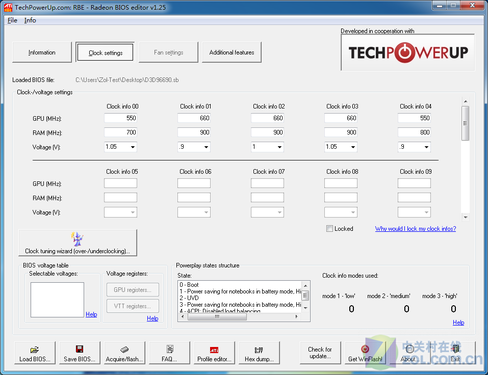Click the RAM MHz field for Clock info 02
The width and height of the screenshot is (488, 375).
tap(267, 132)
